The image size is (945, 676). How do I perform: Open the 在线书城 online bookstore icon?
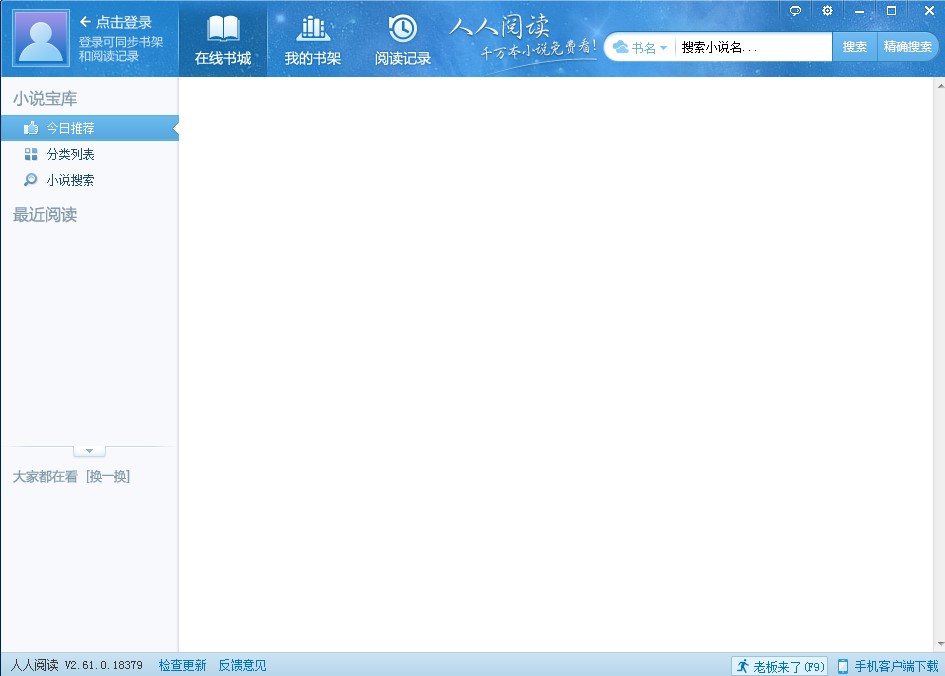point(223,38)
